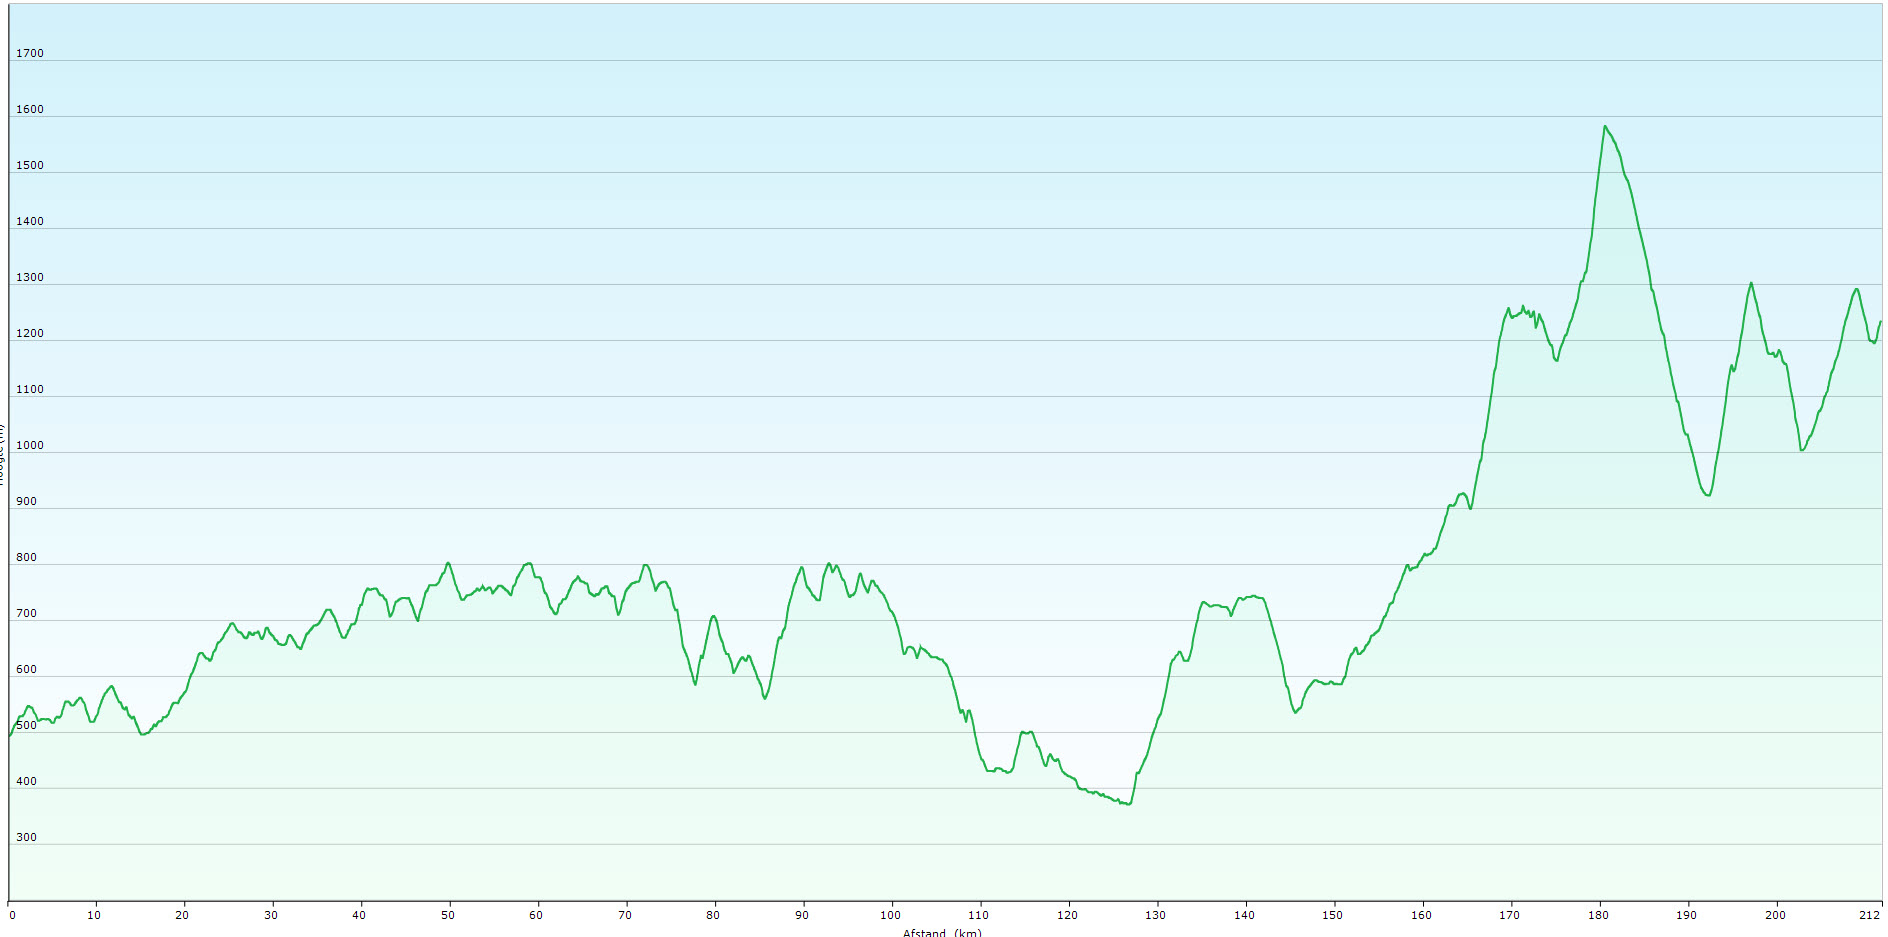The width and height of the screenshot is (1888, 937).
Task: Click the profile line end at km 212
Action: click(x=1880, y=322)
